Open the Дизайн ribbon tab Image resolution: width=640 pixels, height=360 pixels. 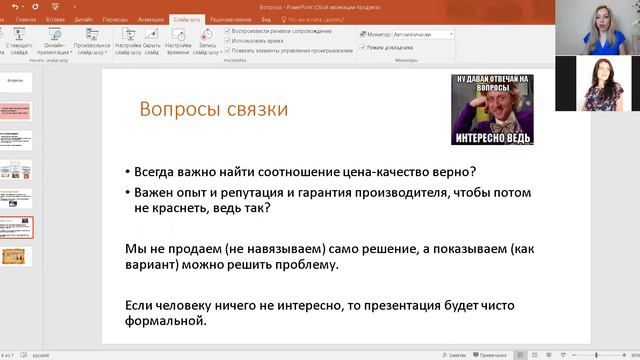click(x=83, y=19)
